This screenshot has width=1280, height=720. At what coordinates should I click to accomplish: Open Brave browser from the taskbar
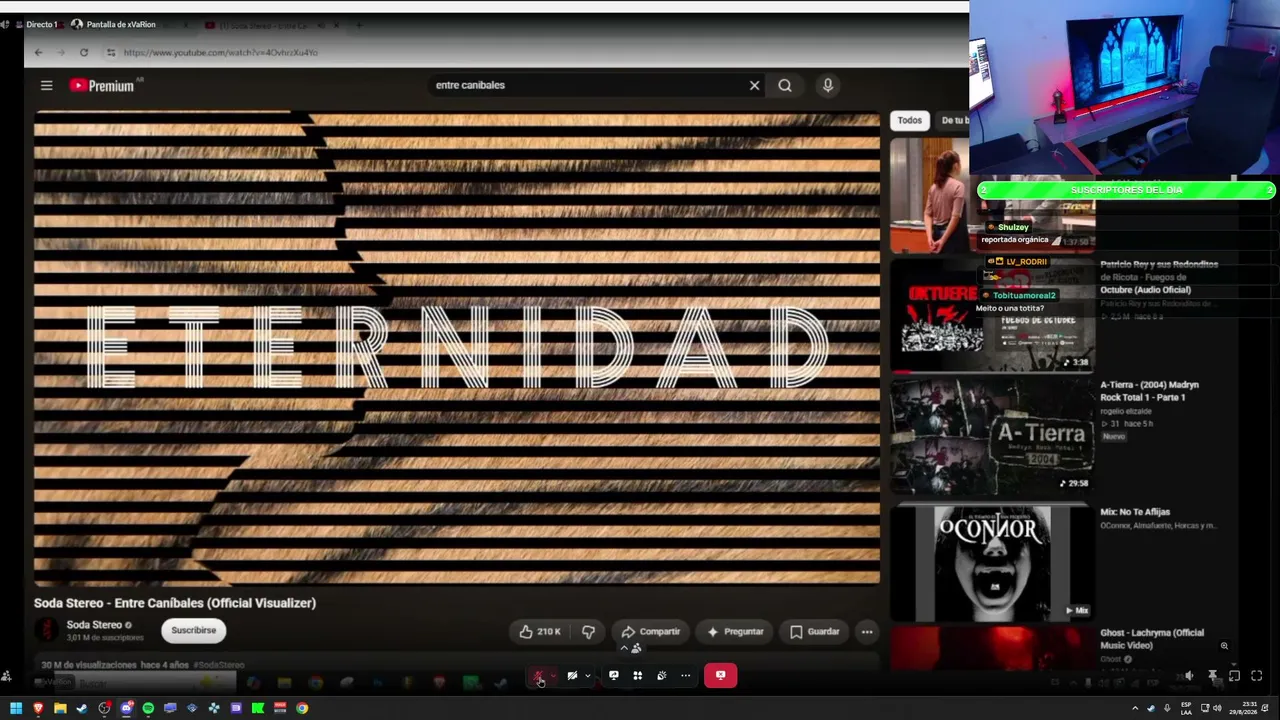(38, 709)
